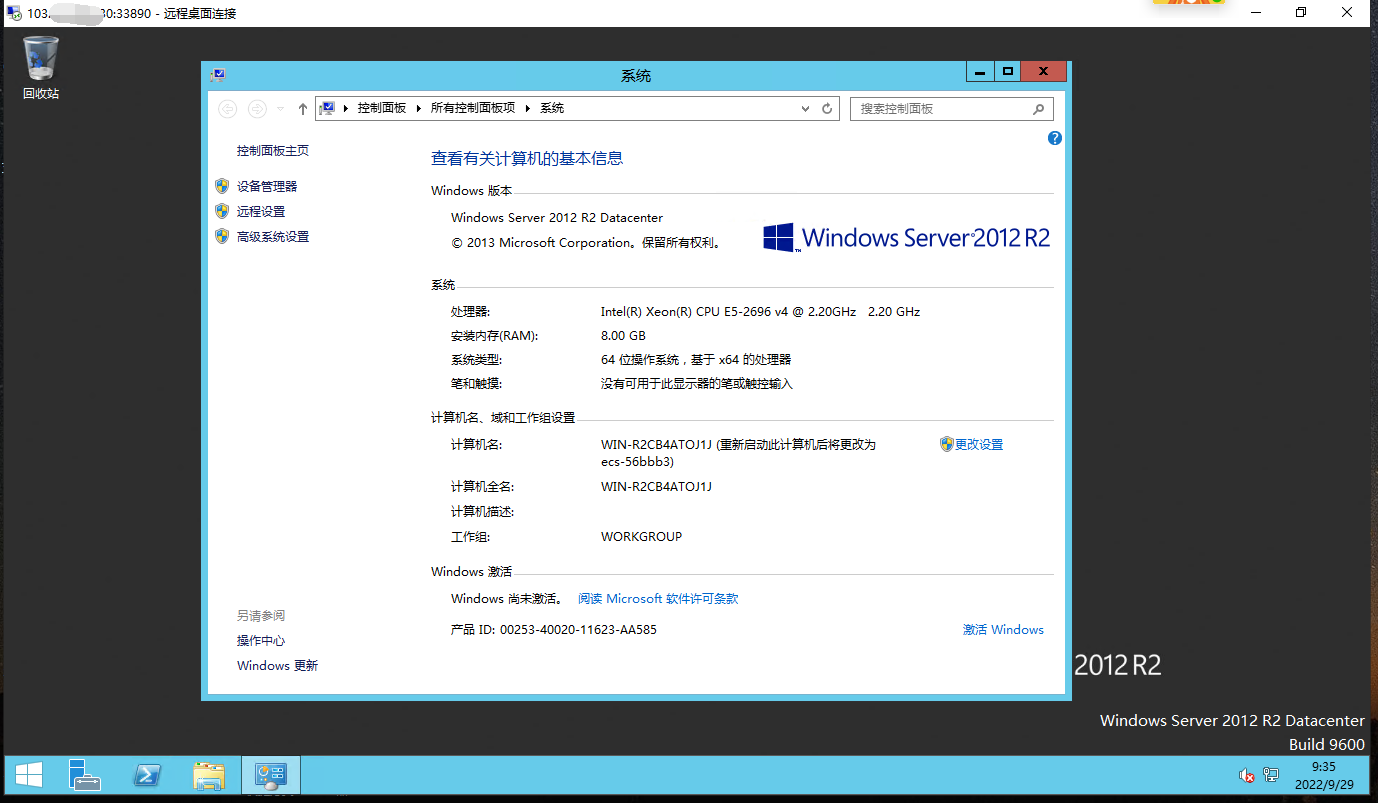Click the processor value Intel Xeon E5-2696 v4
The image size is (1378, 803).
760,312
